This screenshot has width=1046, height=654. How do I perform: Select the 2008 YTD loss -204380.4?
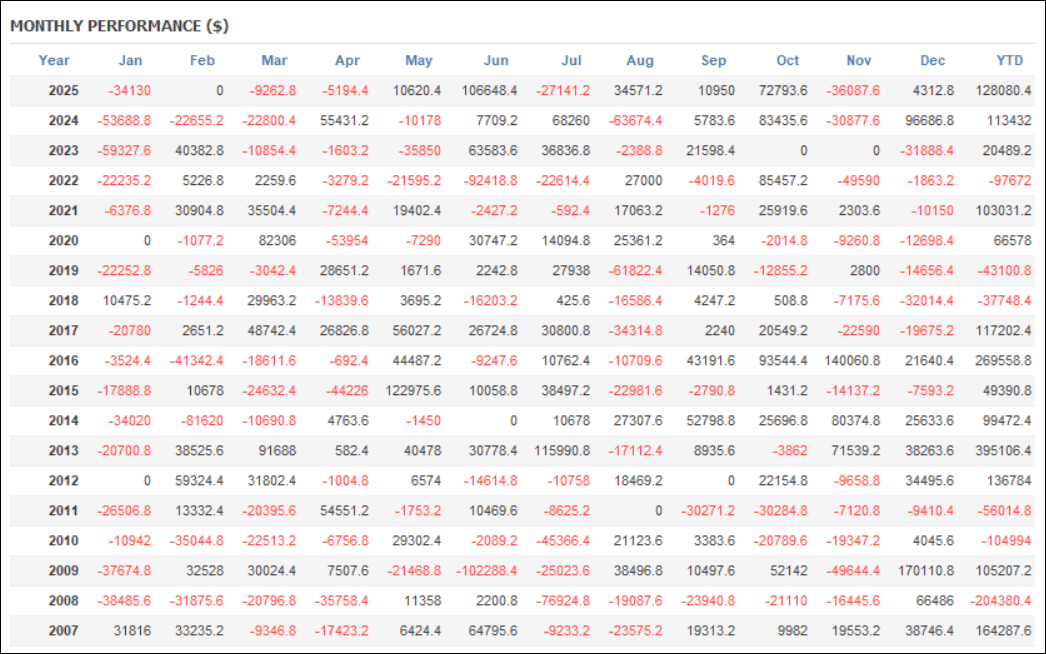click(x=999, y=601)
